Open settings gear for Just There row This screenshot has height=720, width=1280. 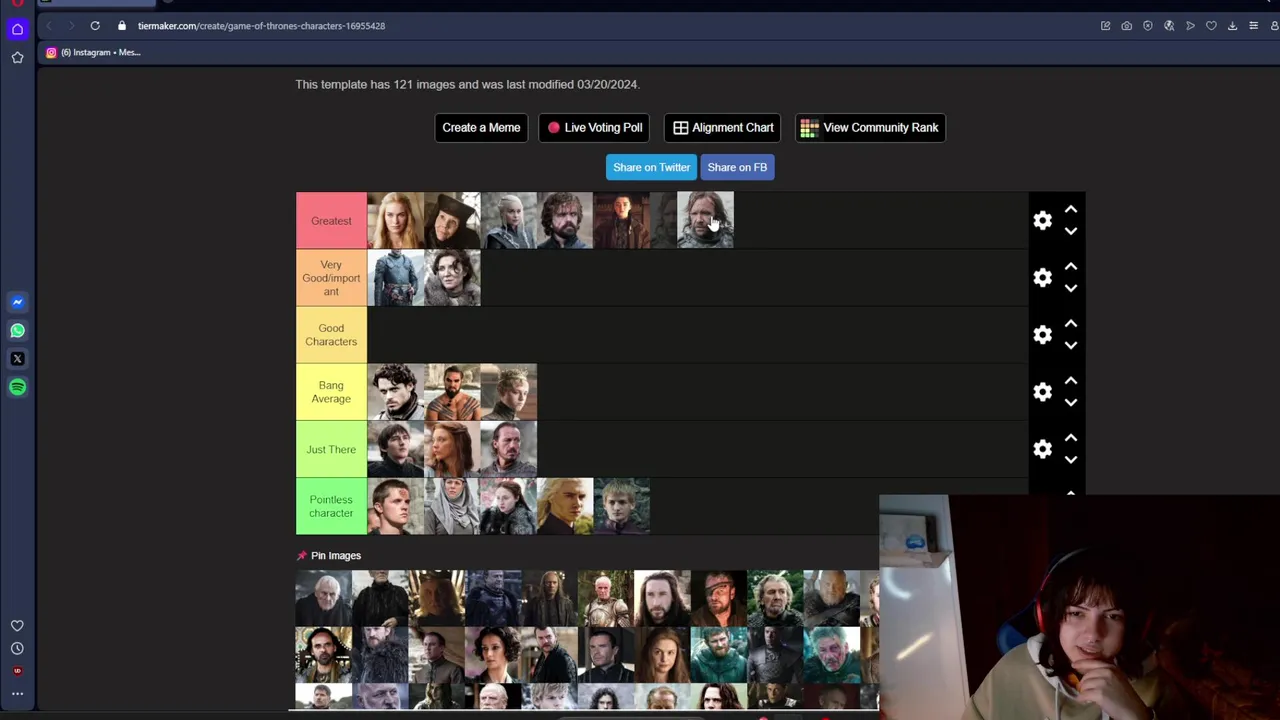coord(1043,449)
